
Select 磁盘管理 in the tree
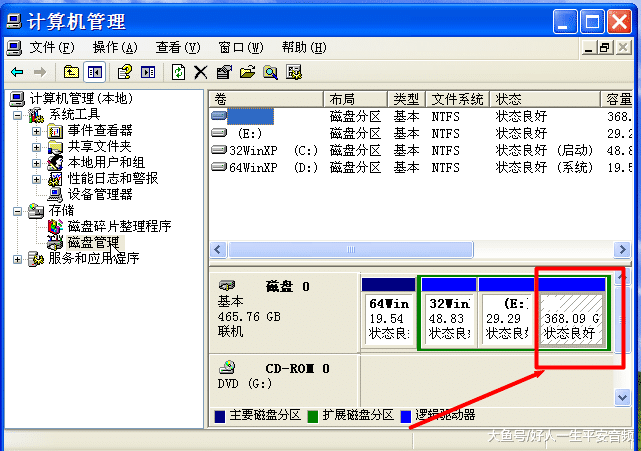click(x=94, y=242)
